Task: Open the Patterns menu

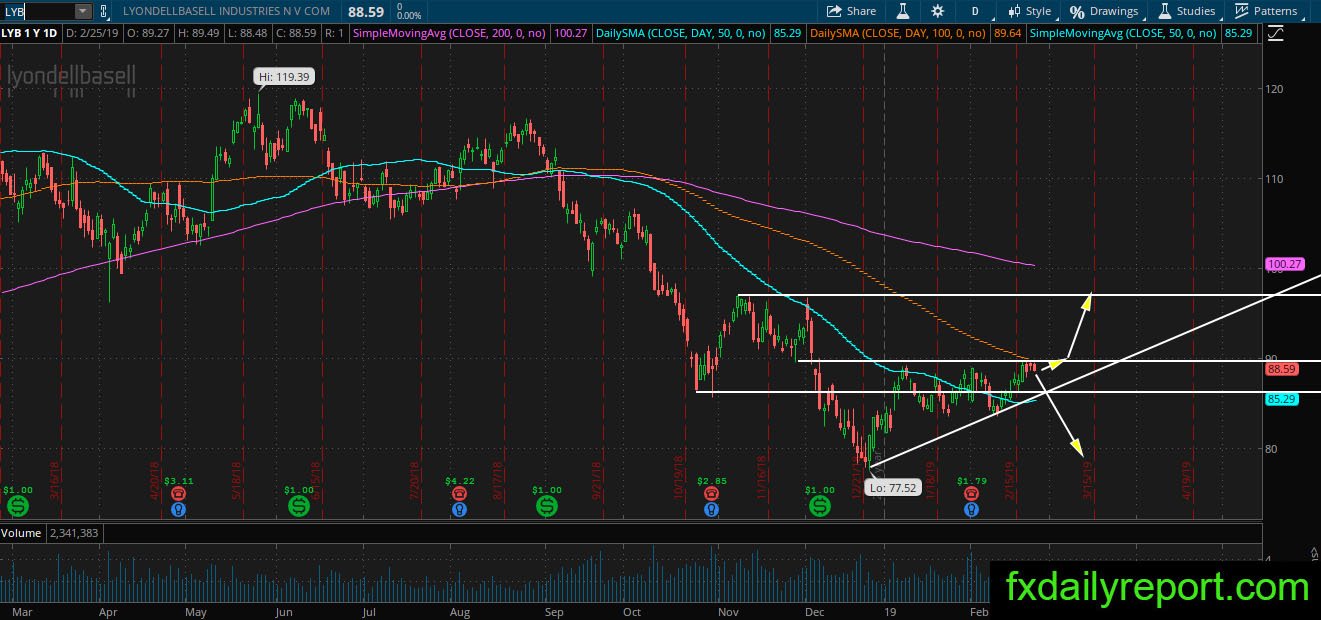Action: [1266, 11]
